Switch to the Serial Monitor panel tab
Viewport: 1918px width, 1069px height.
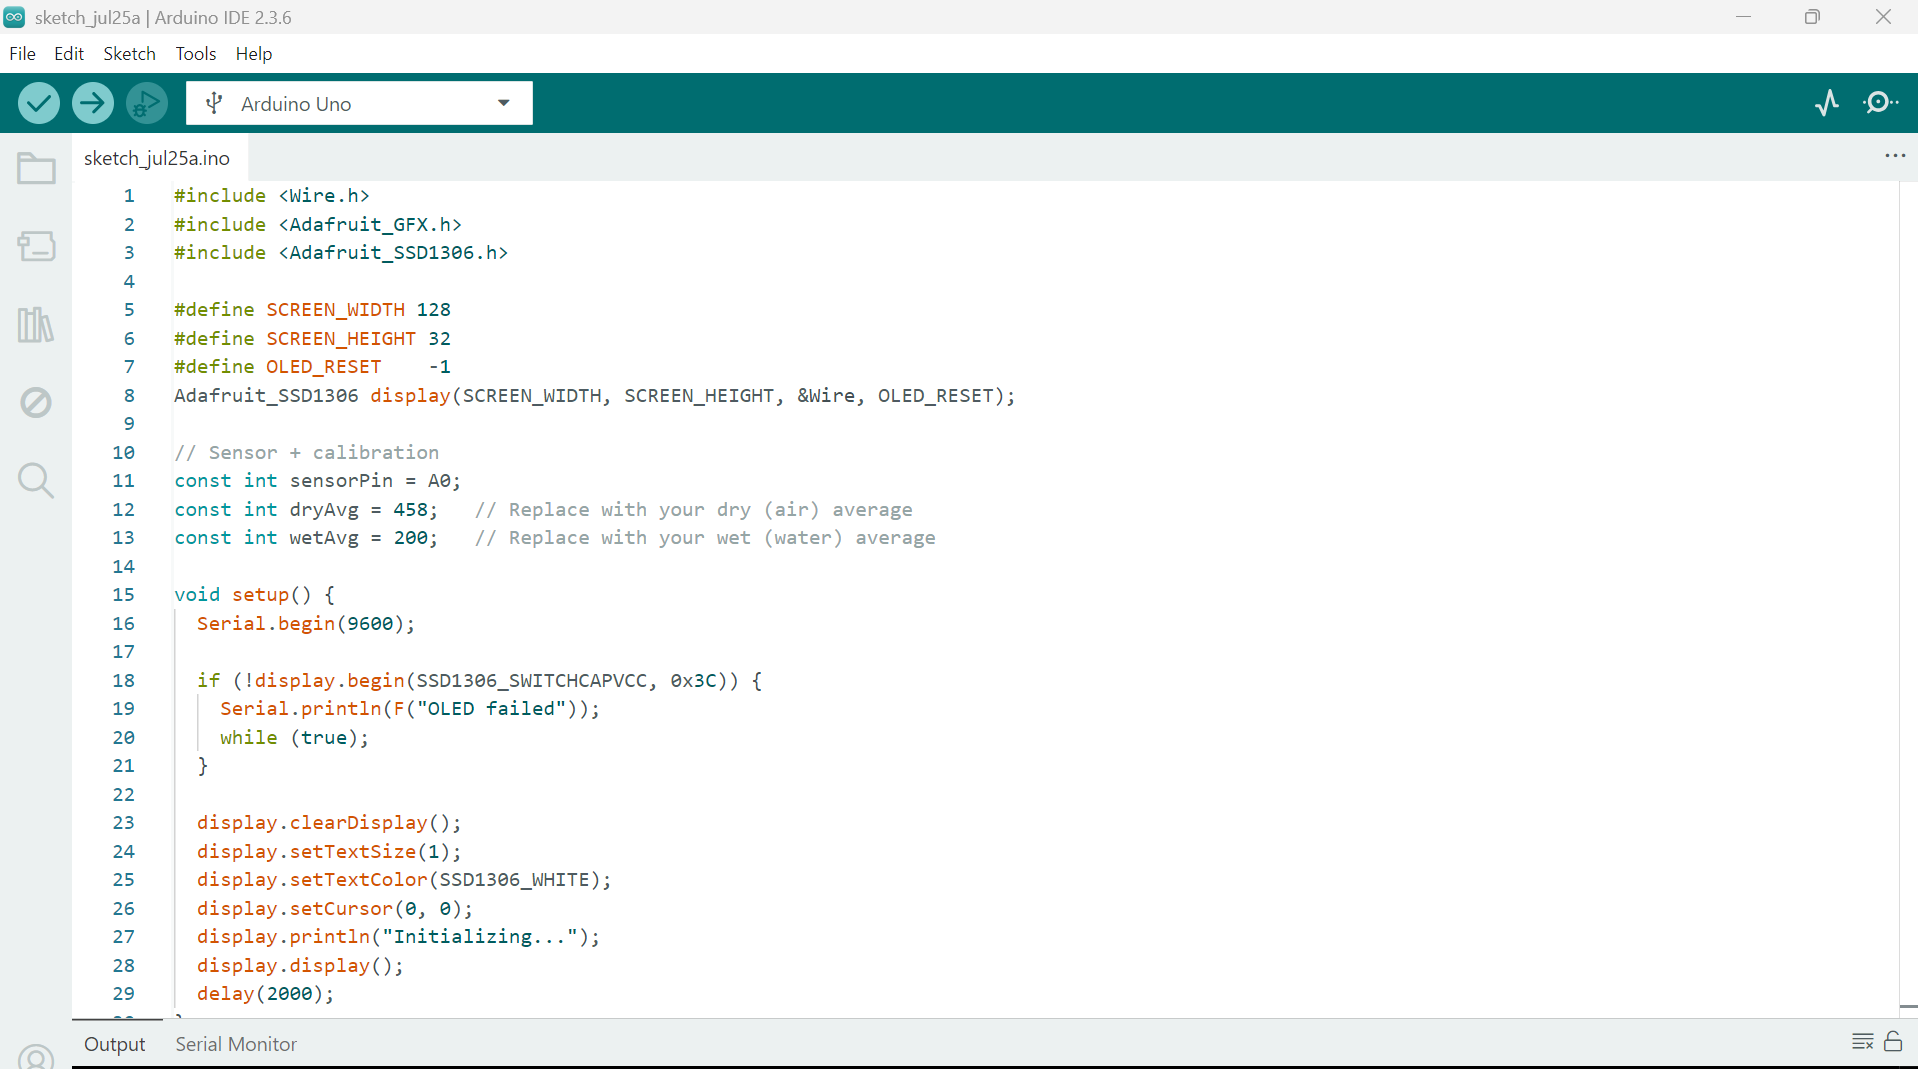pyautogui.click(x=236, y=1044)
